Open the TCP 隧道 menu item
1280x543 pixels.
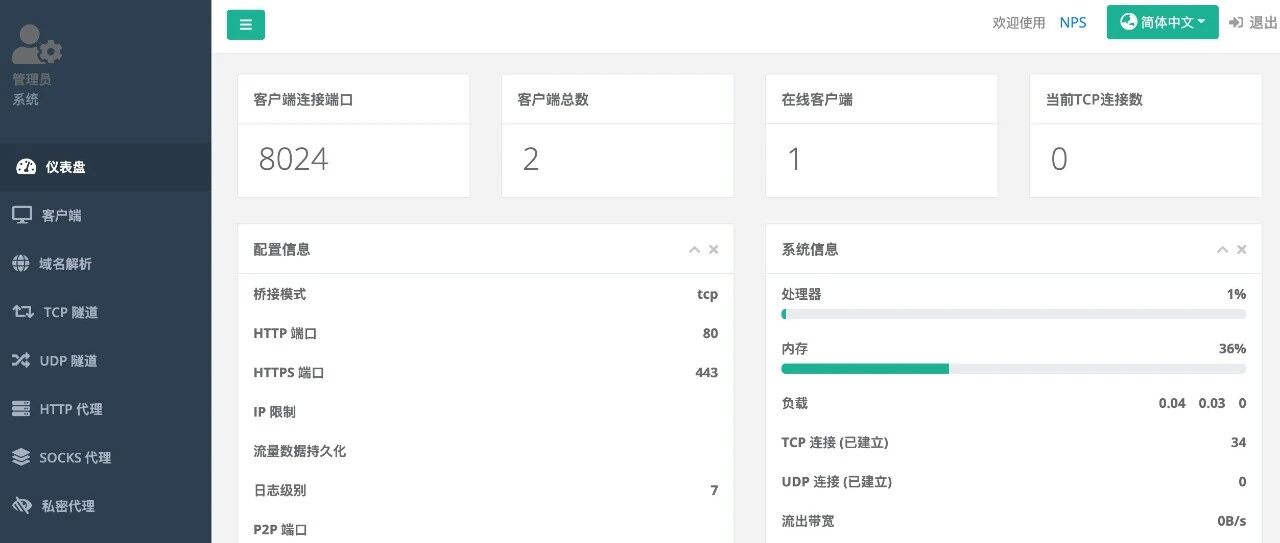105,312
